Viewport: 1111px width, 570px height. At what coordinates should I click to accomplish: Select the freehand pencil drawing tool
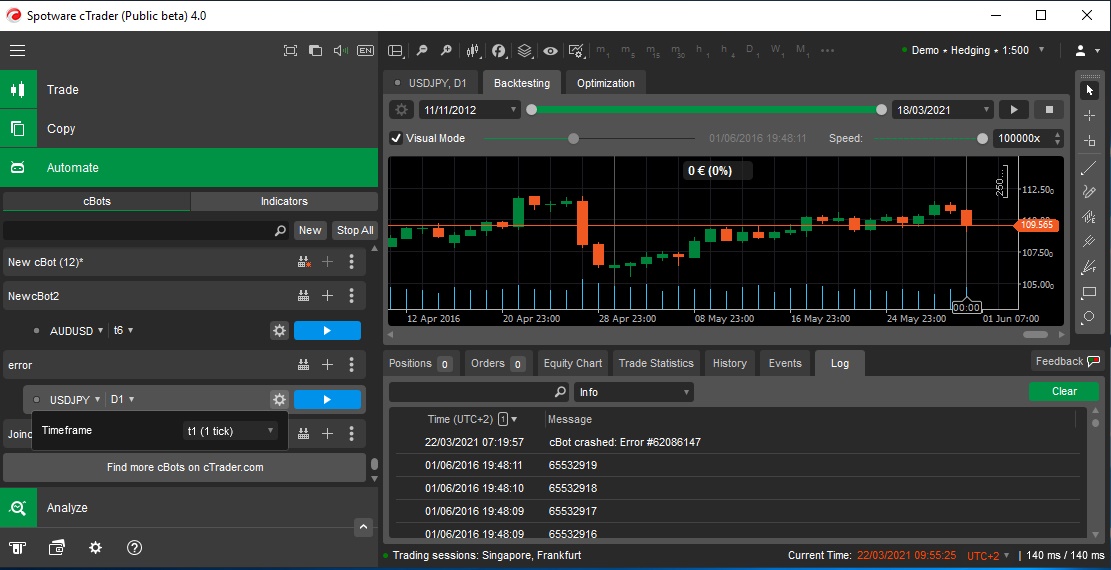(x=1089, y=191)
